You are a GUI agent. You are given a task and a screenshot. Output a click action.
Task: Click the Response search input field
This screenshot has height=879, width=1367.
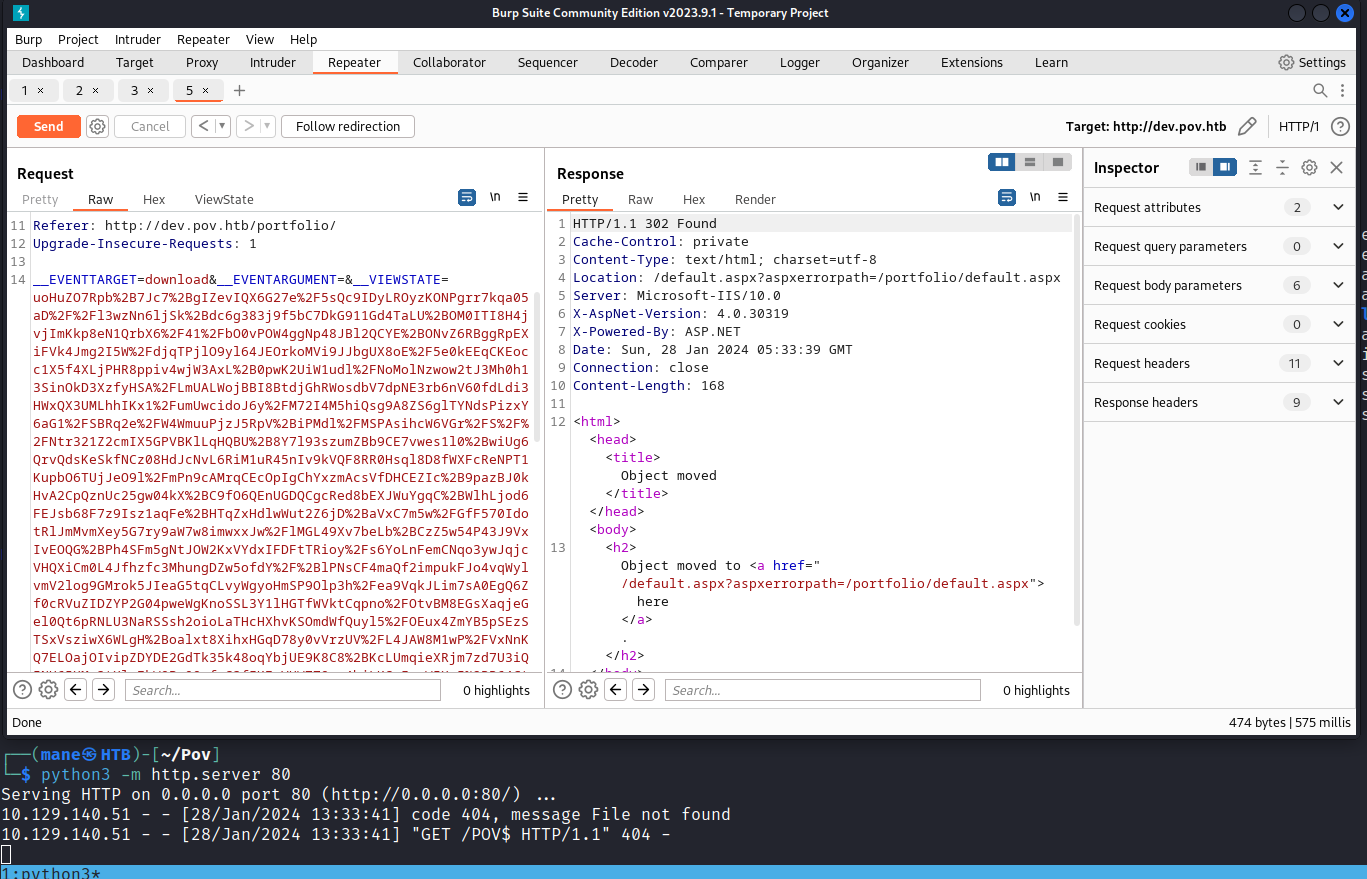point(823,690)
